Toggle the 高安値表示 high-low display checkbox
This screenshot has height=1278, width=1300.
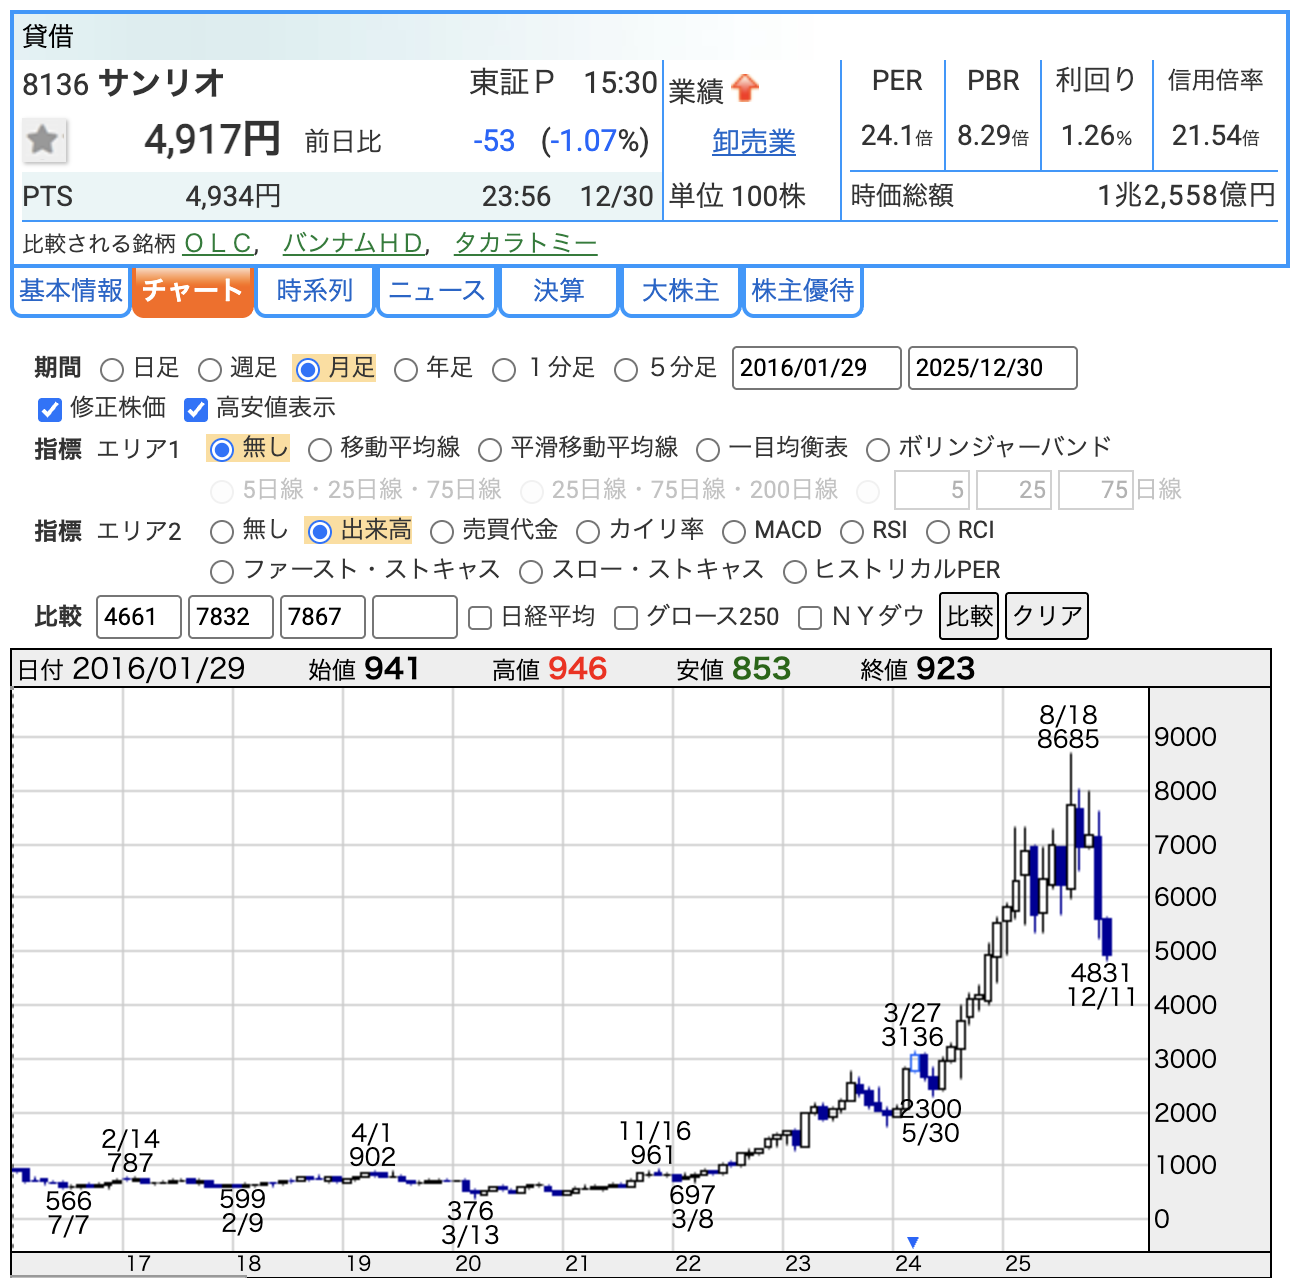click(x=196, y=409)
